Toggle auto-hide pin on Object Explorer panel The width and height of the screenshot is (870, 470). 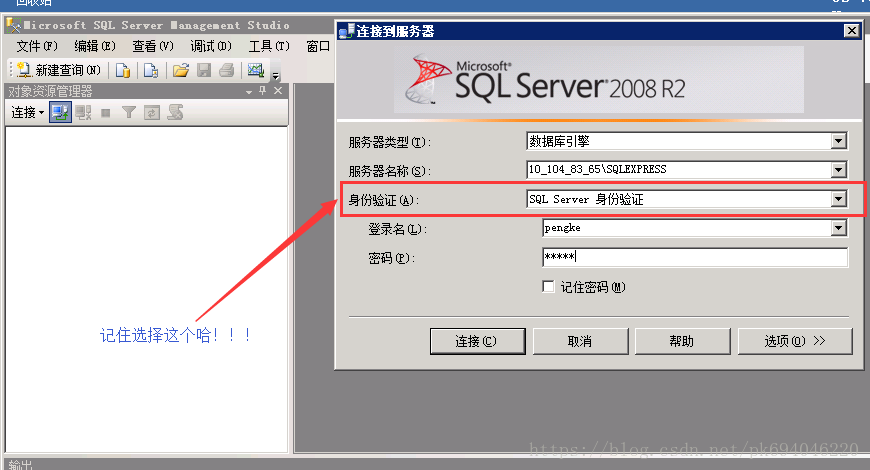(263, 90)
